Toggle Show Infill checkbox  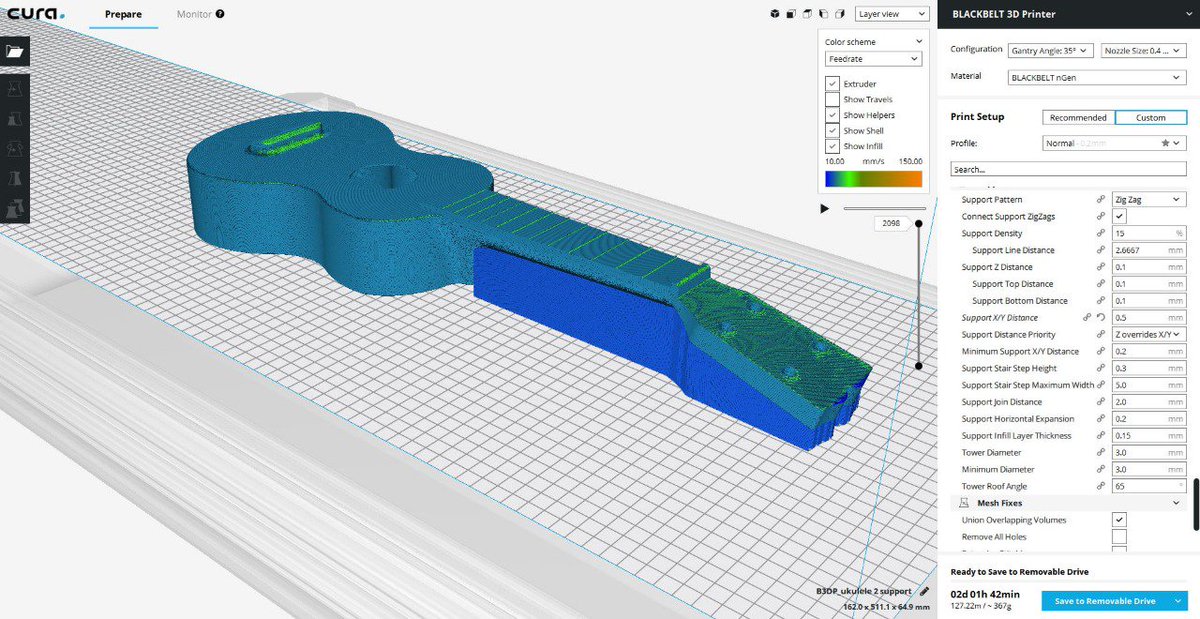pos(832,146)
